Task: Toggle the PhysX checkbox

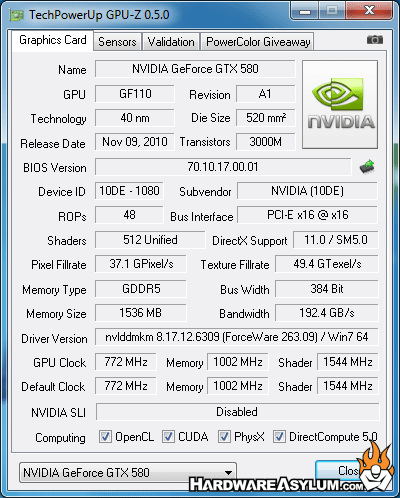Action: coord(224,437)
